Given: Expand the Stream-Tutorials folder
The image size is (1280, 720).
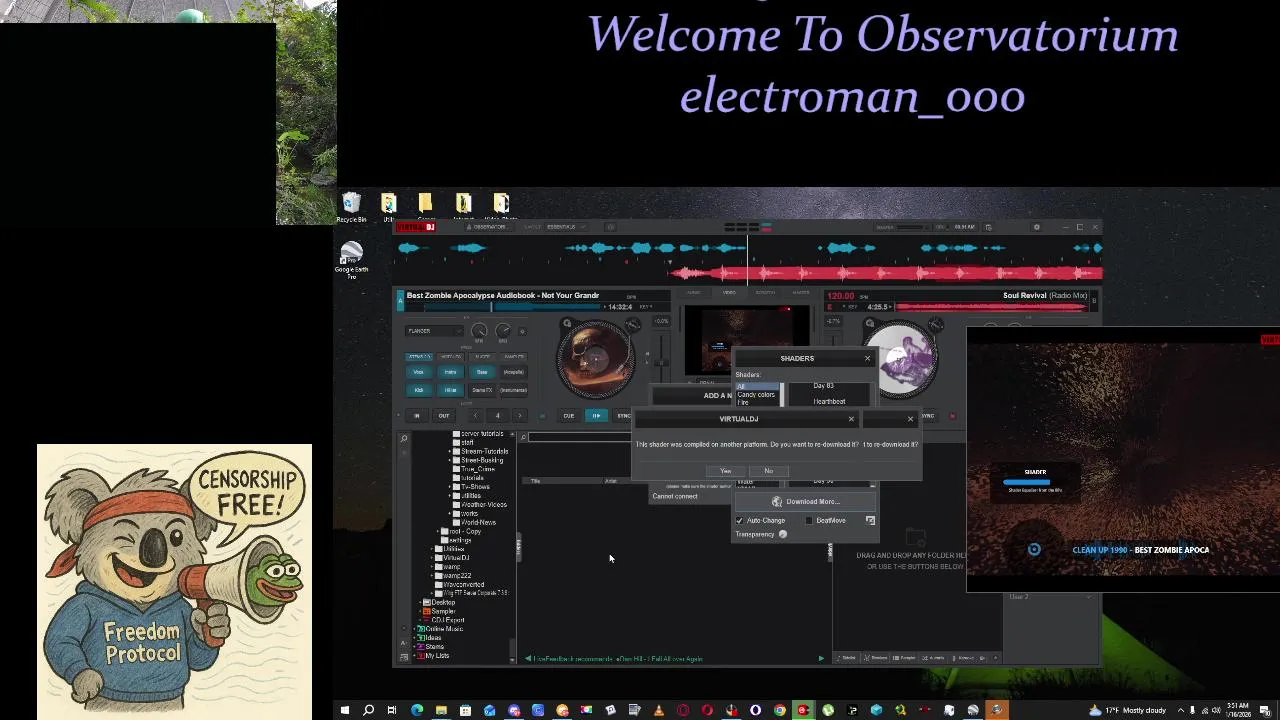Looking at the screenshot, I should 450,451.
